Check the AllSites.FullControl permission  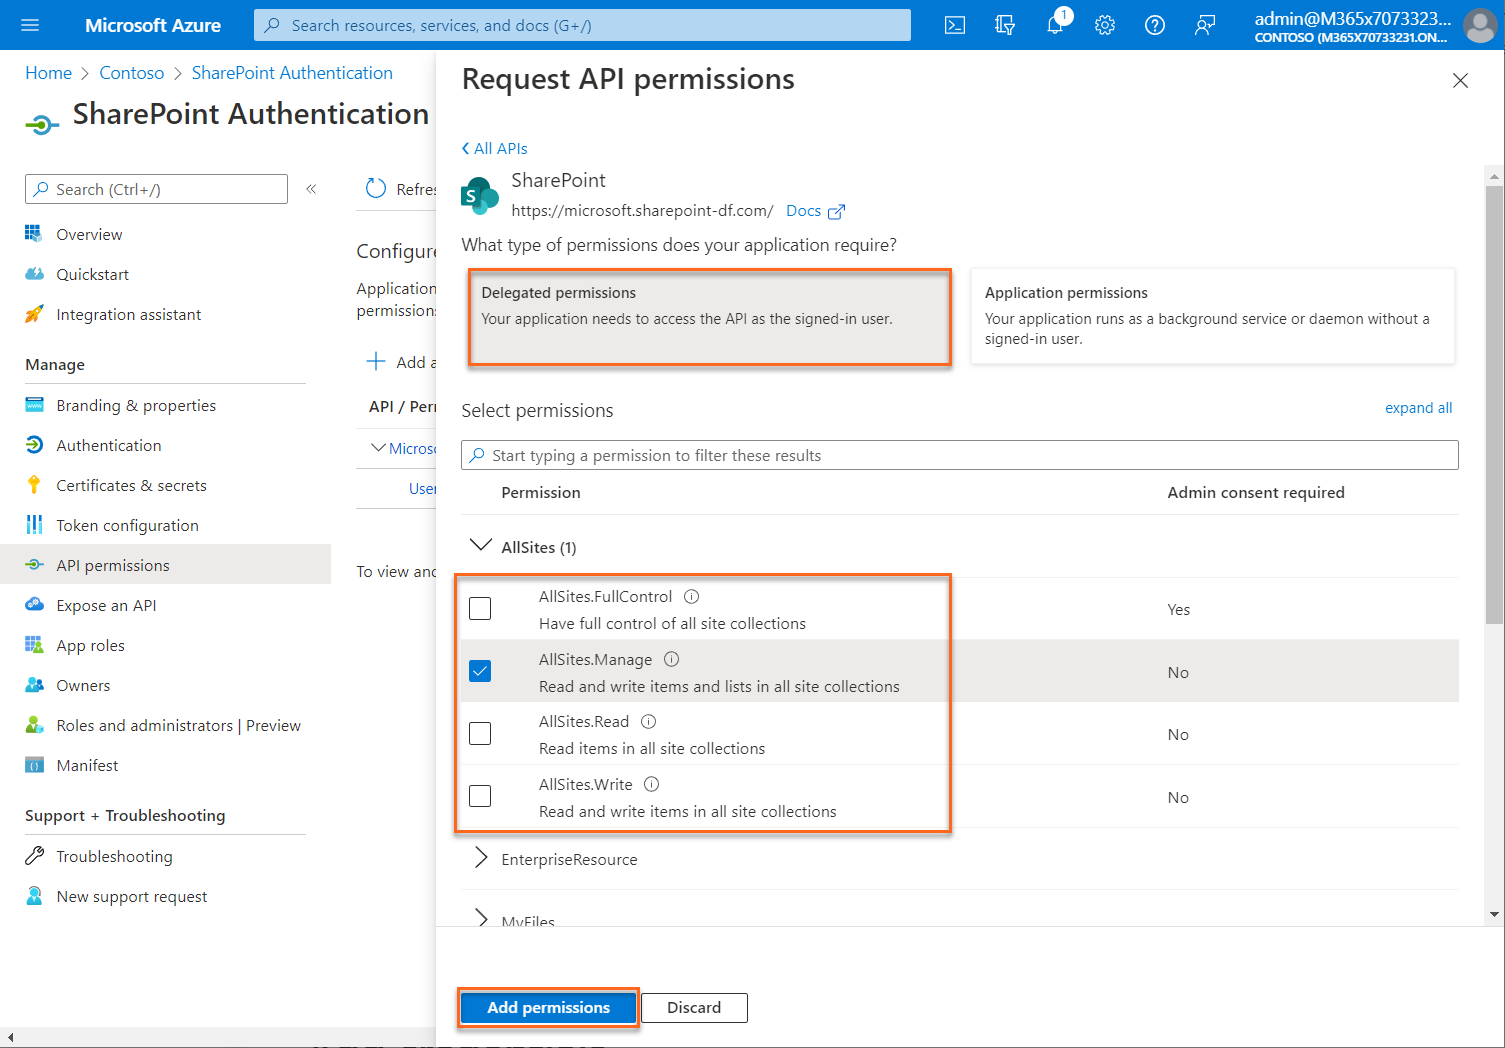[480, 608]
